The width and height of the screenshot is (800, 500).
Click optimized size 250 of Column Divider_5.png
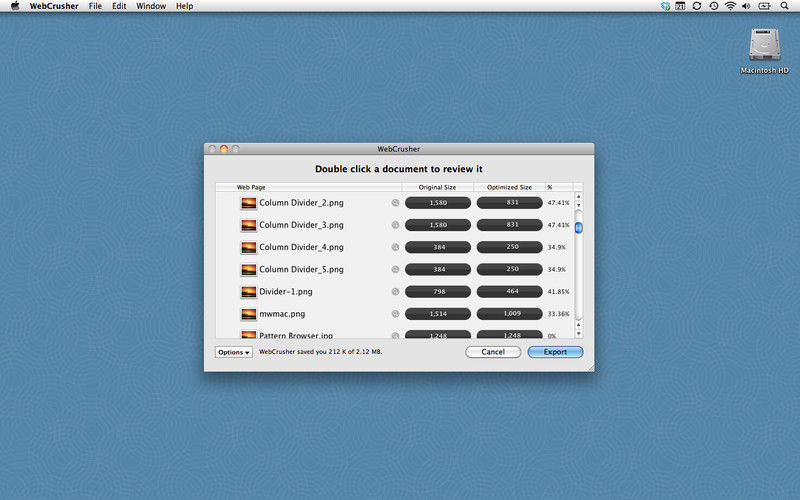click(x=510, y=269)
